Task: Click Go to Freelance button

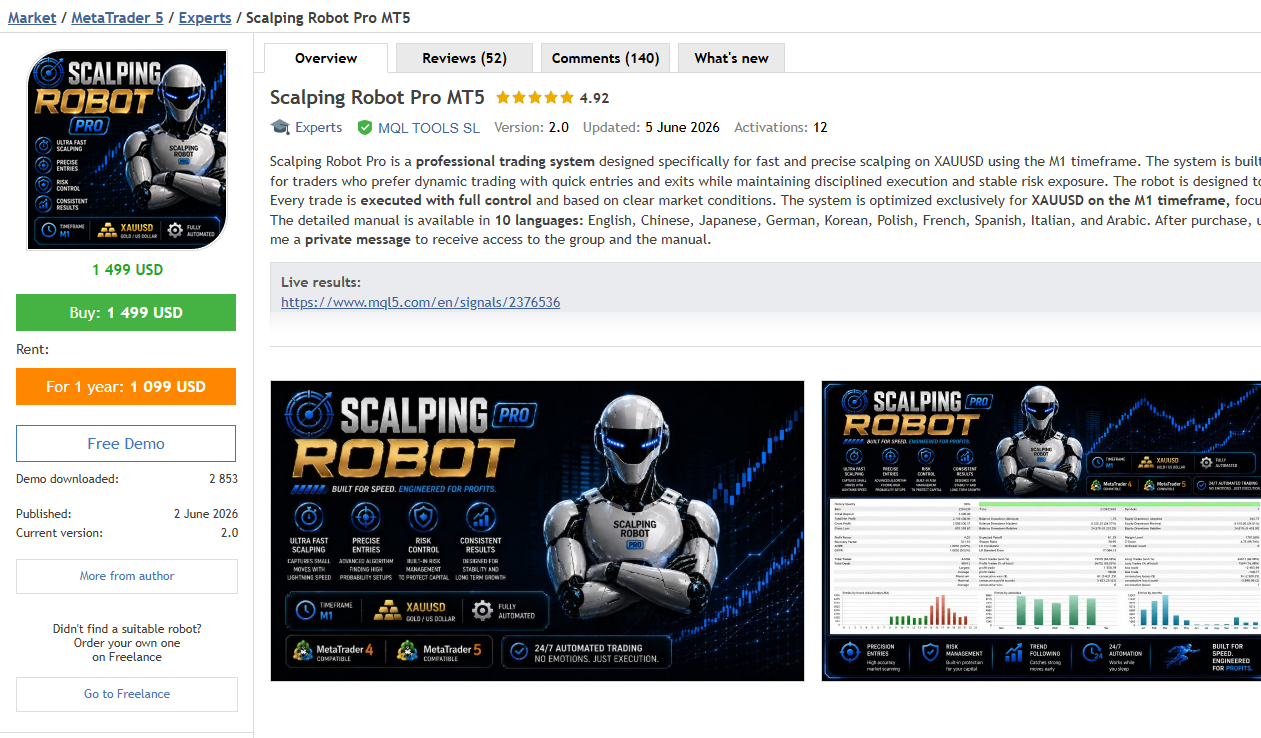Action: pyautogui.click(x=127, y=694)
